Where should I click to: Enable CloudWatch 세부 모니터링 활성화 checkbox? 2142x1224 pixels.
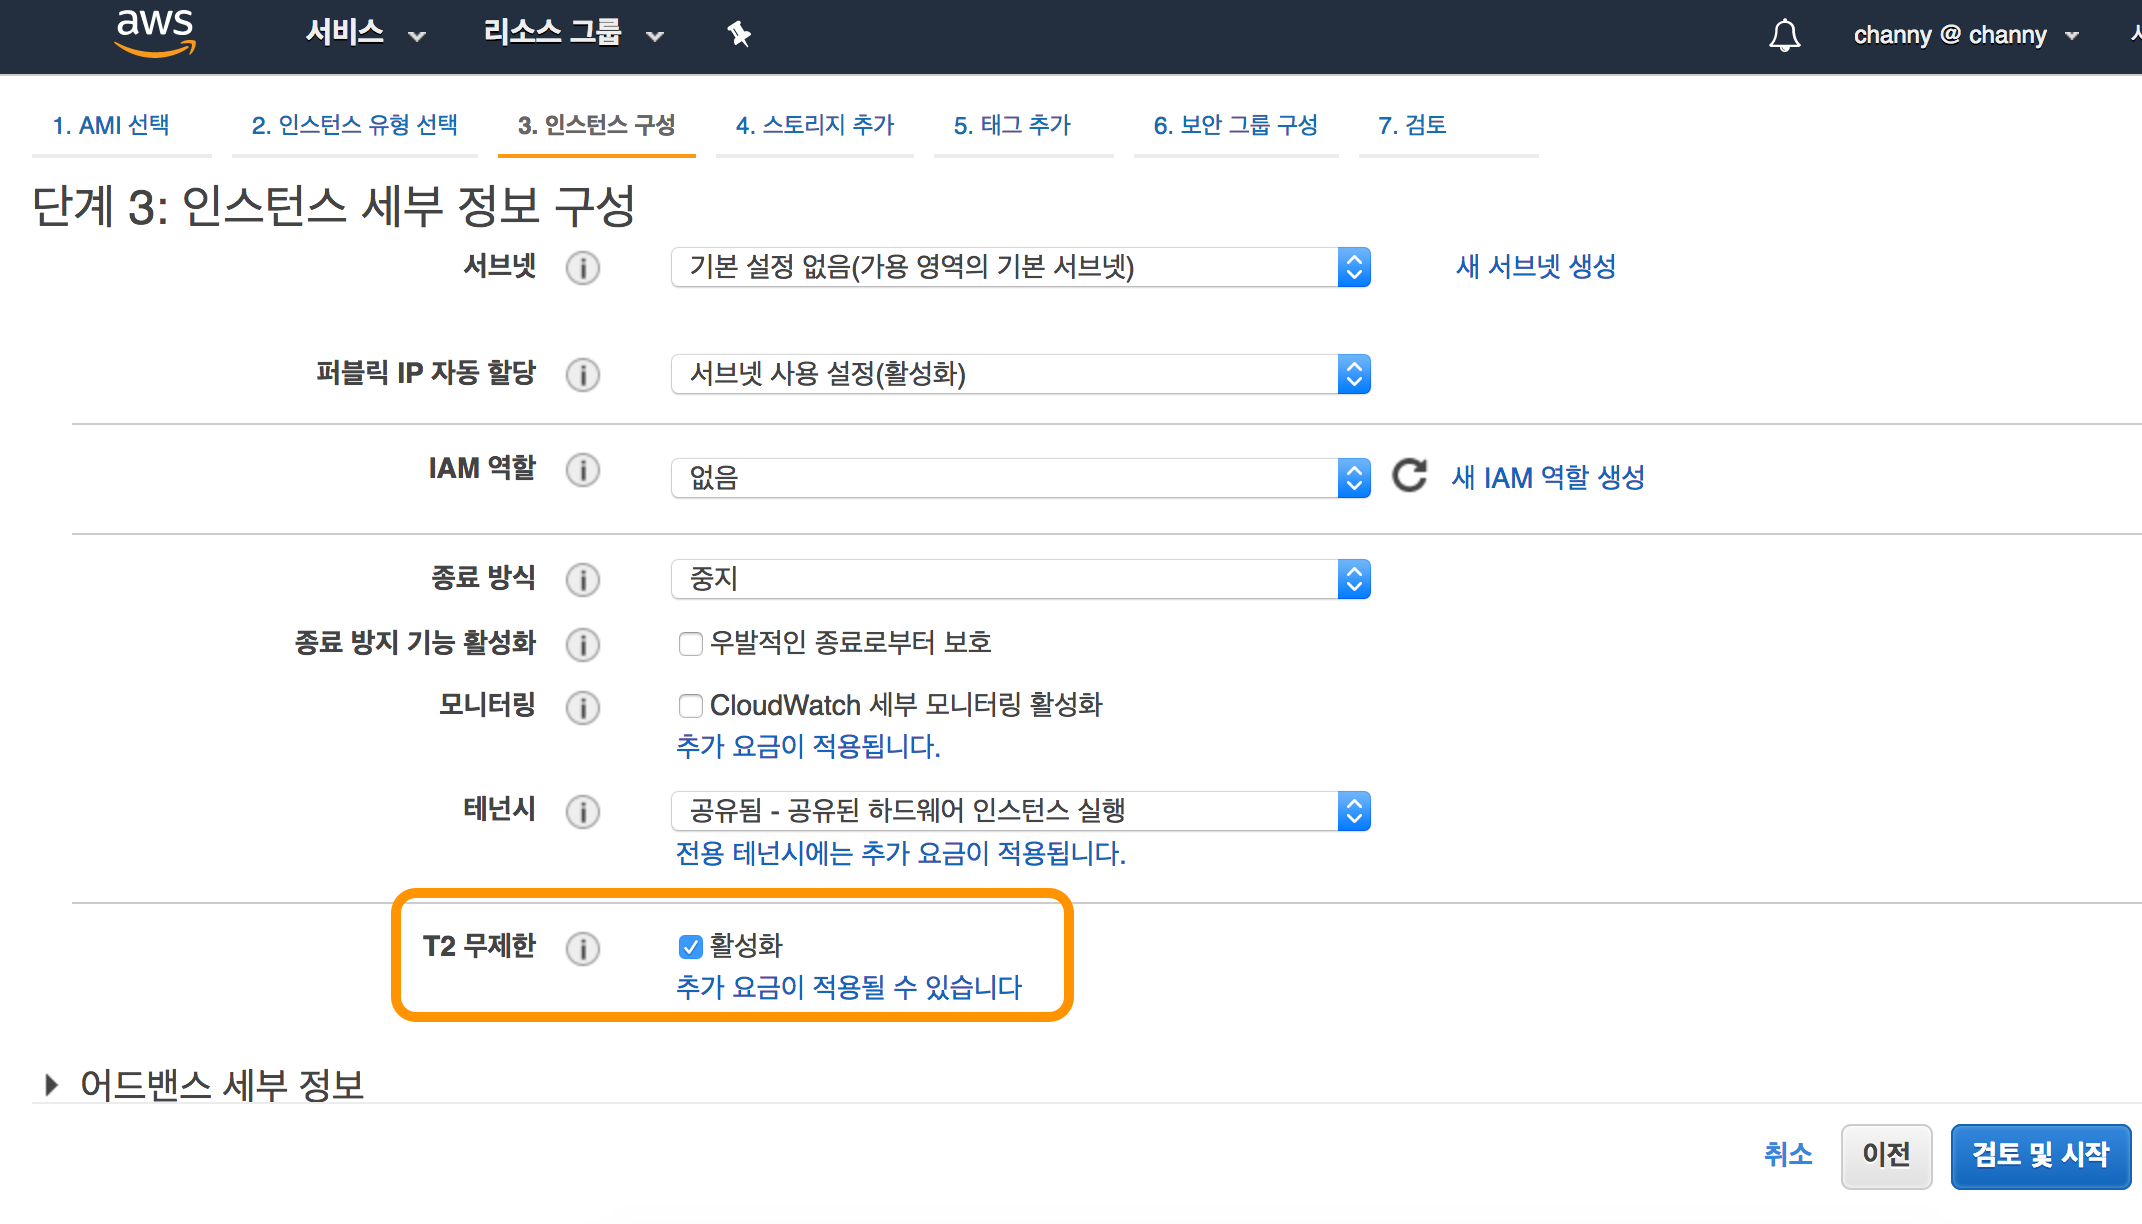(690, 706)
